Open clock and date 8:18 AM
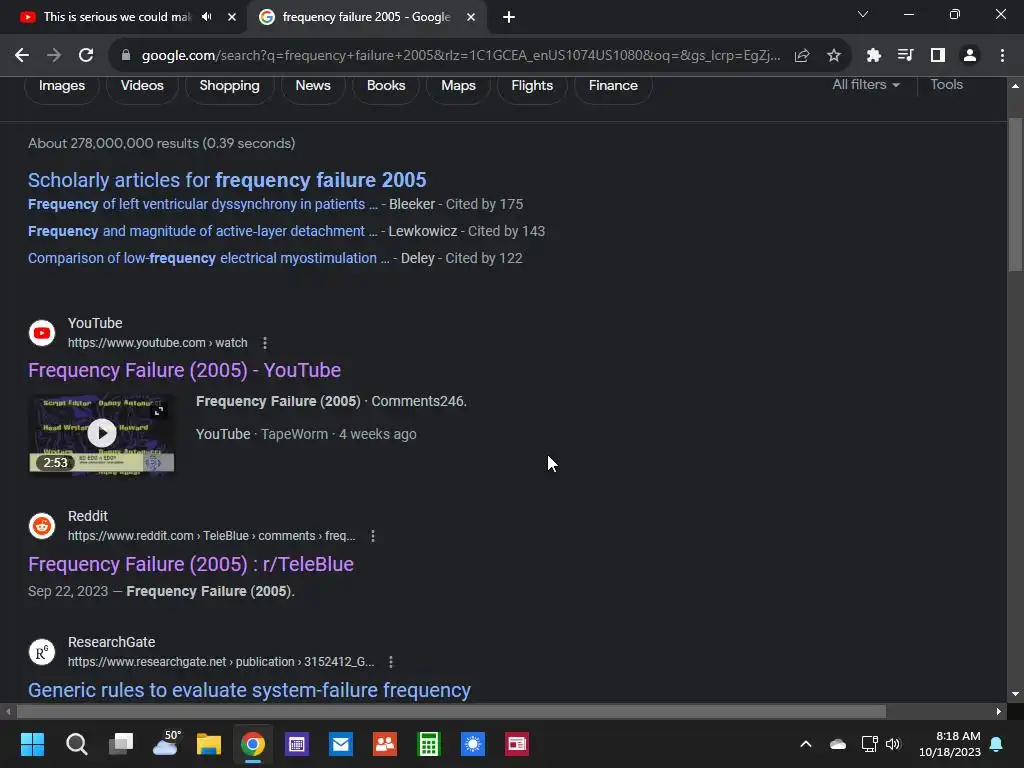 coord(950,744)
